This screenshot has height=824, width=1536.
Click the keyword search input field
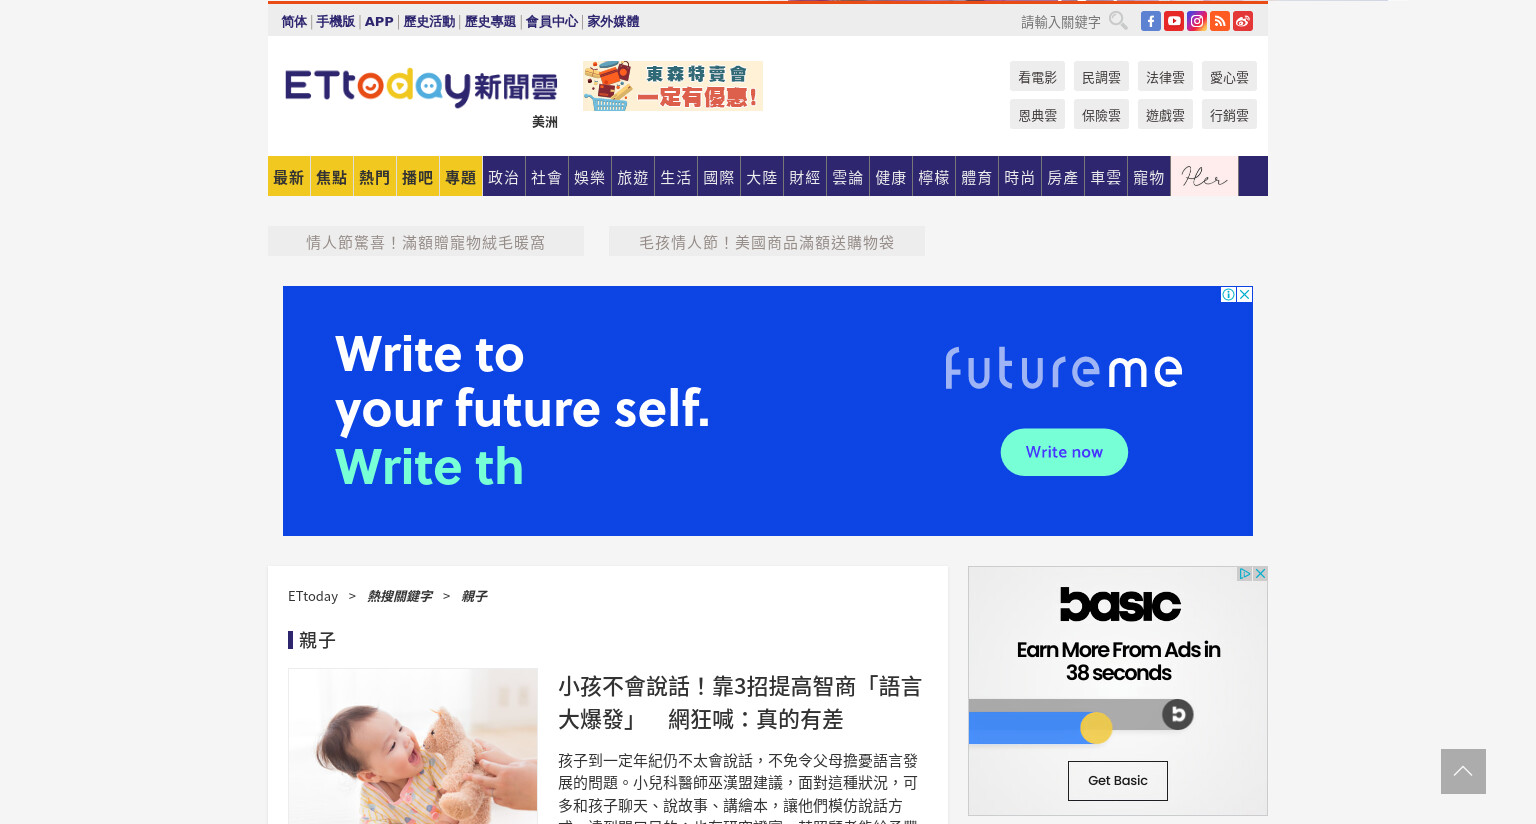pyautogui.click(x=1060, y=22)
